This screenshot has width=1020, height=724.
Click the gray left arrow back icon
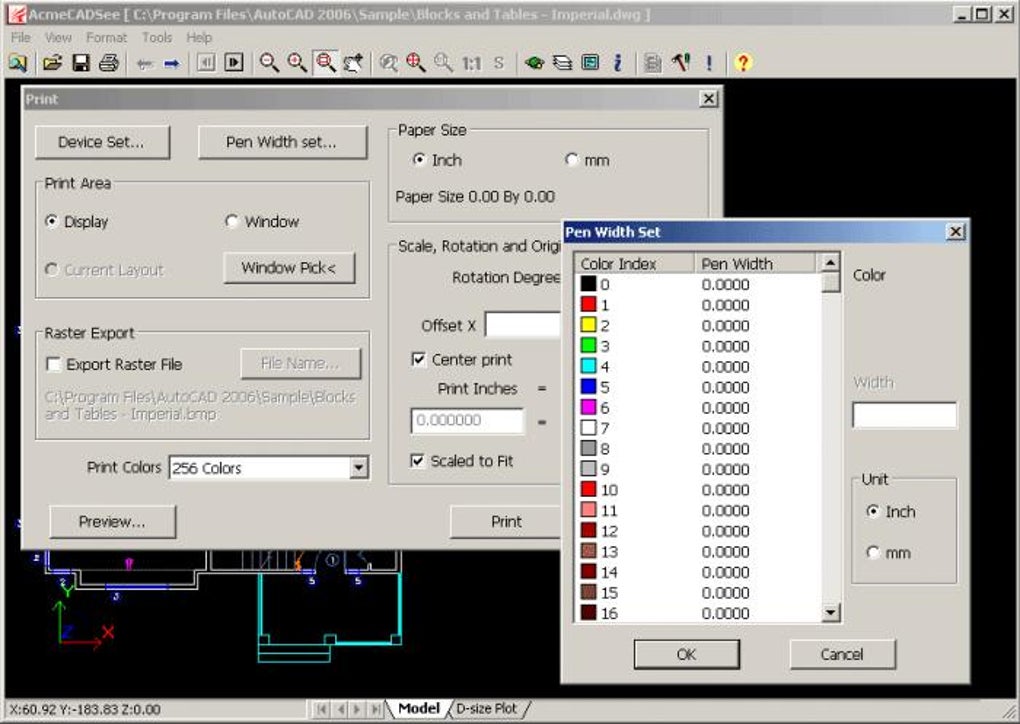[x=144, y=63]
